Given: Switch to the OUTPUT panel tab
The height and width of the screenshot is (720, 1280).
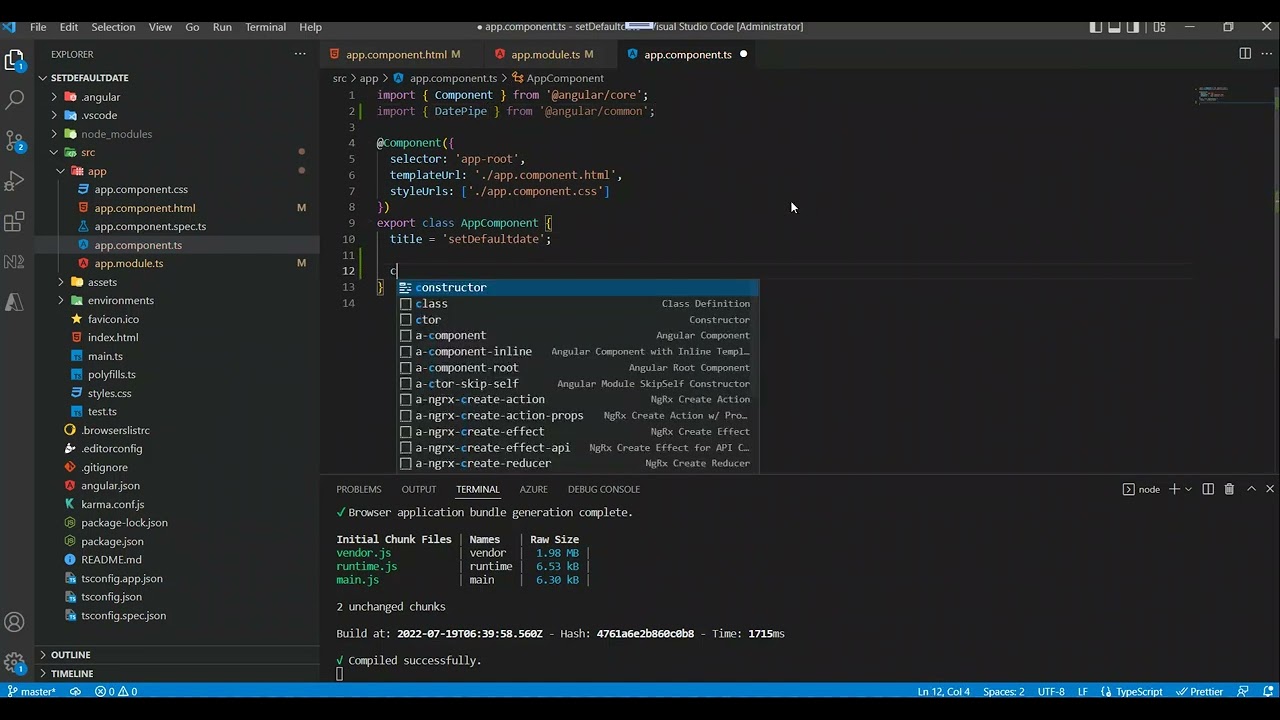Looking at the screenshot, I should click(x=418, y=489).
